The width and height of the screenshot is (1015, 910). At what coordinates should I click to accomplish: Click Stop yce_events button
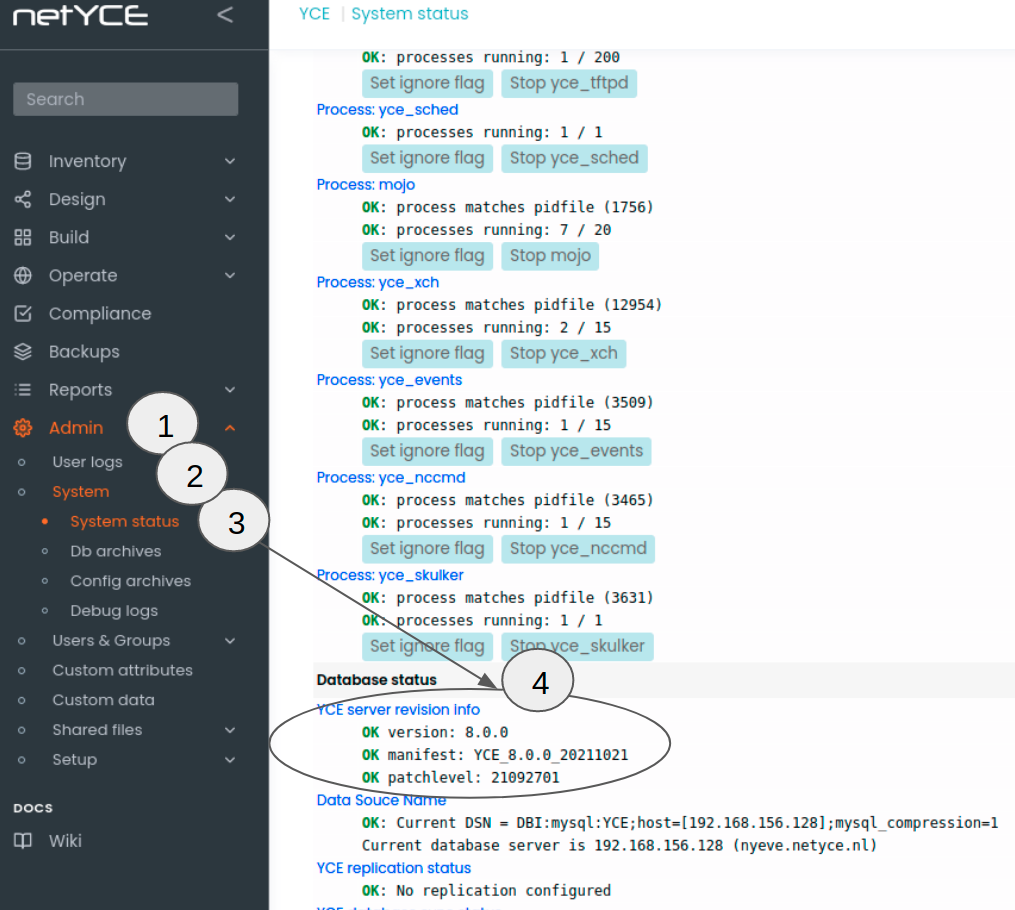[576, 452]
